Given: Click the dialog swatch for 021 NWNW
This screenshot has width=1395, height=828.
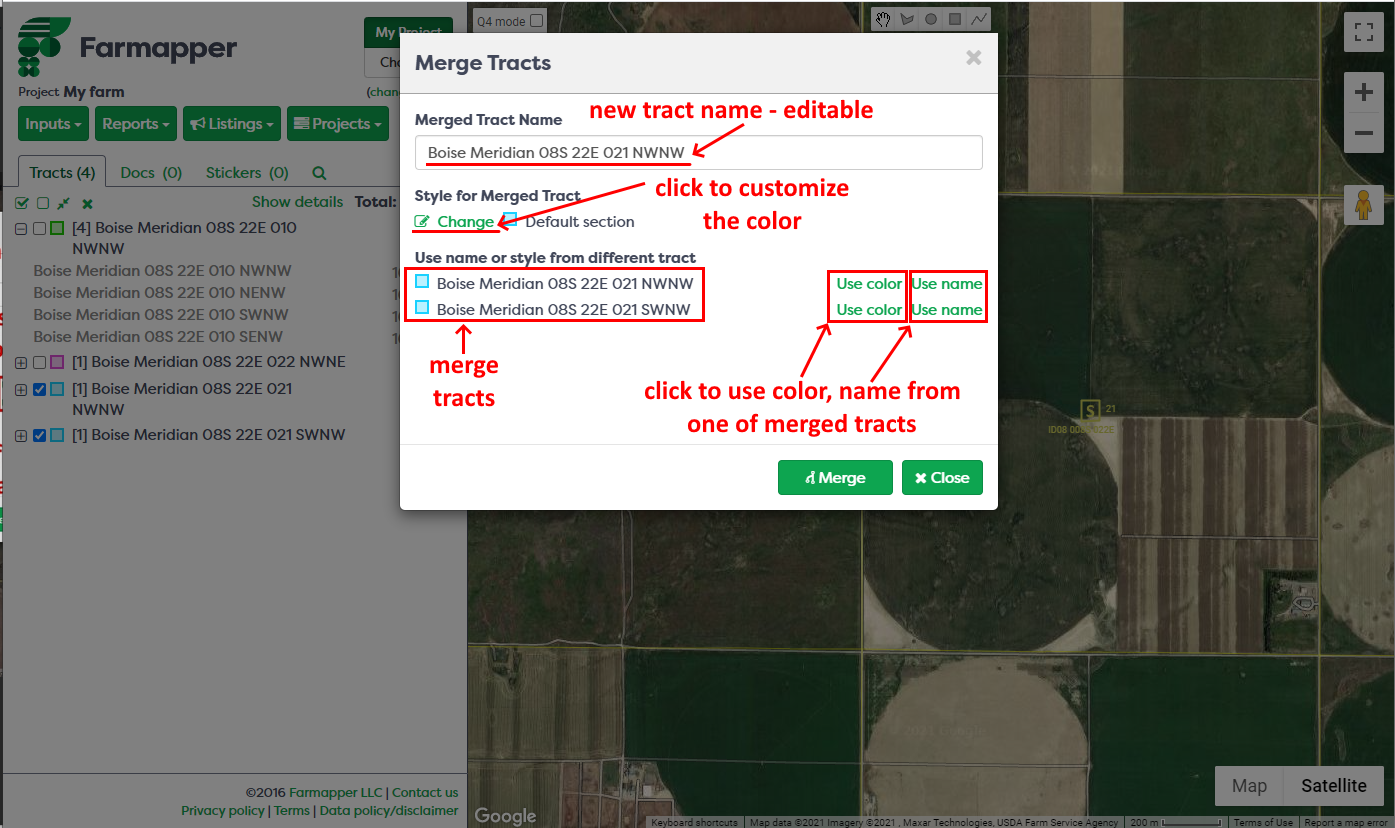Looking at the screenshot, I should (x=422, y=282).
